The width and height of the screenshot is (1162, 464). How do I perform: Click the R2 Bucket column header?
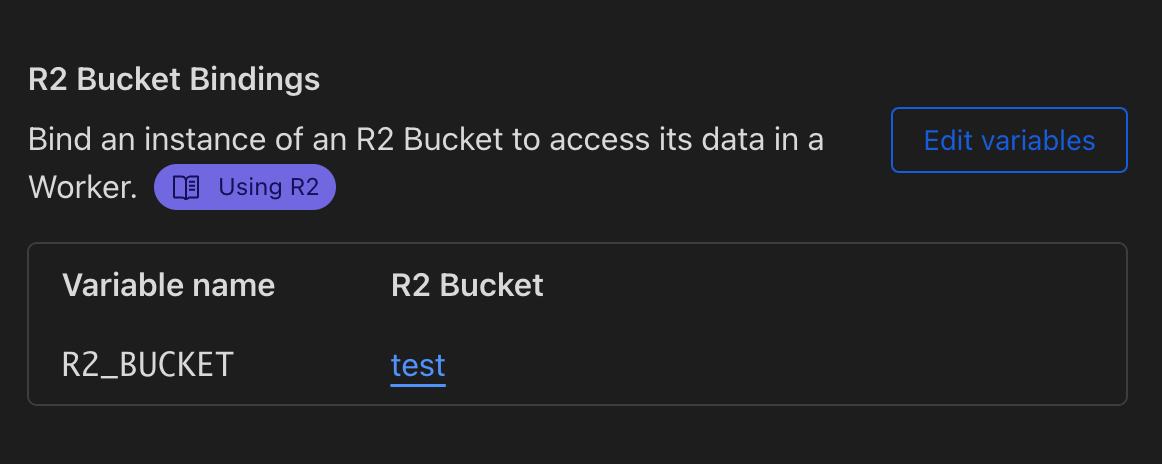[467, 286]
